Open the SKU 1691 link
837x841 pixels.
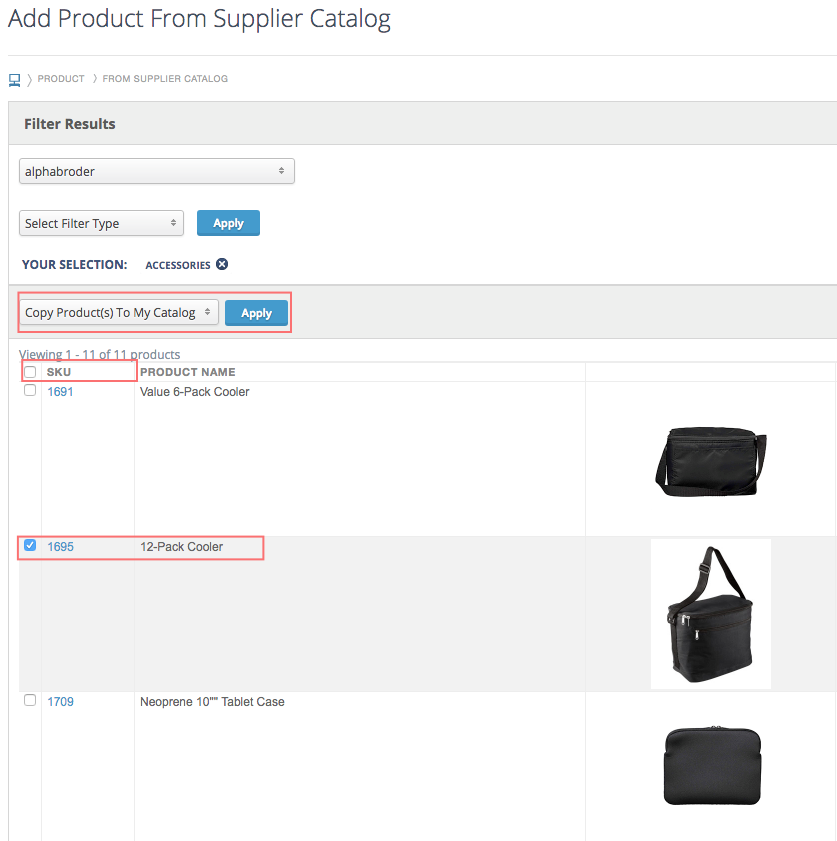pos(60,392)
